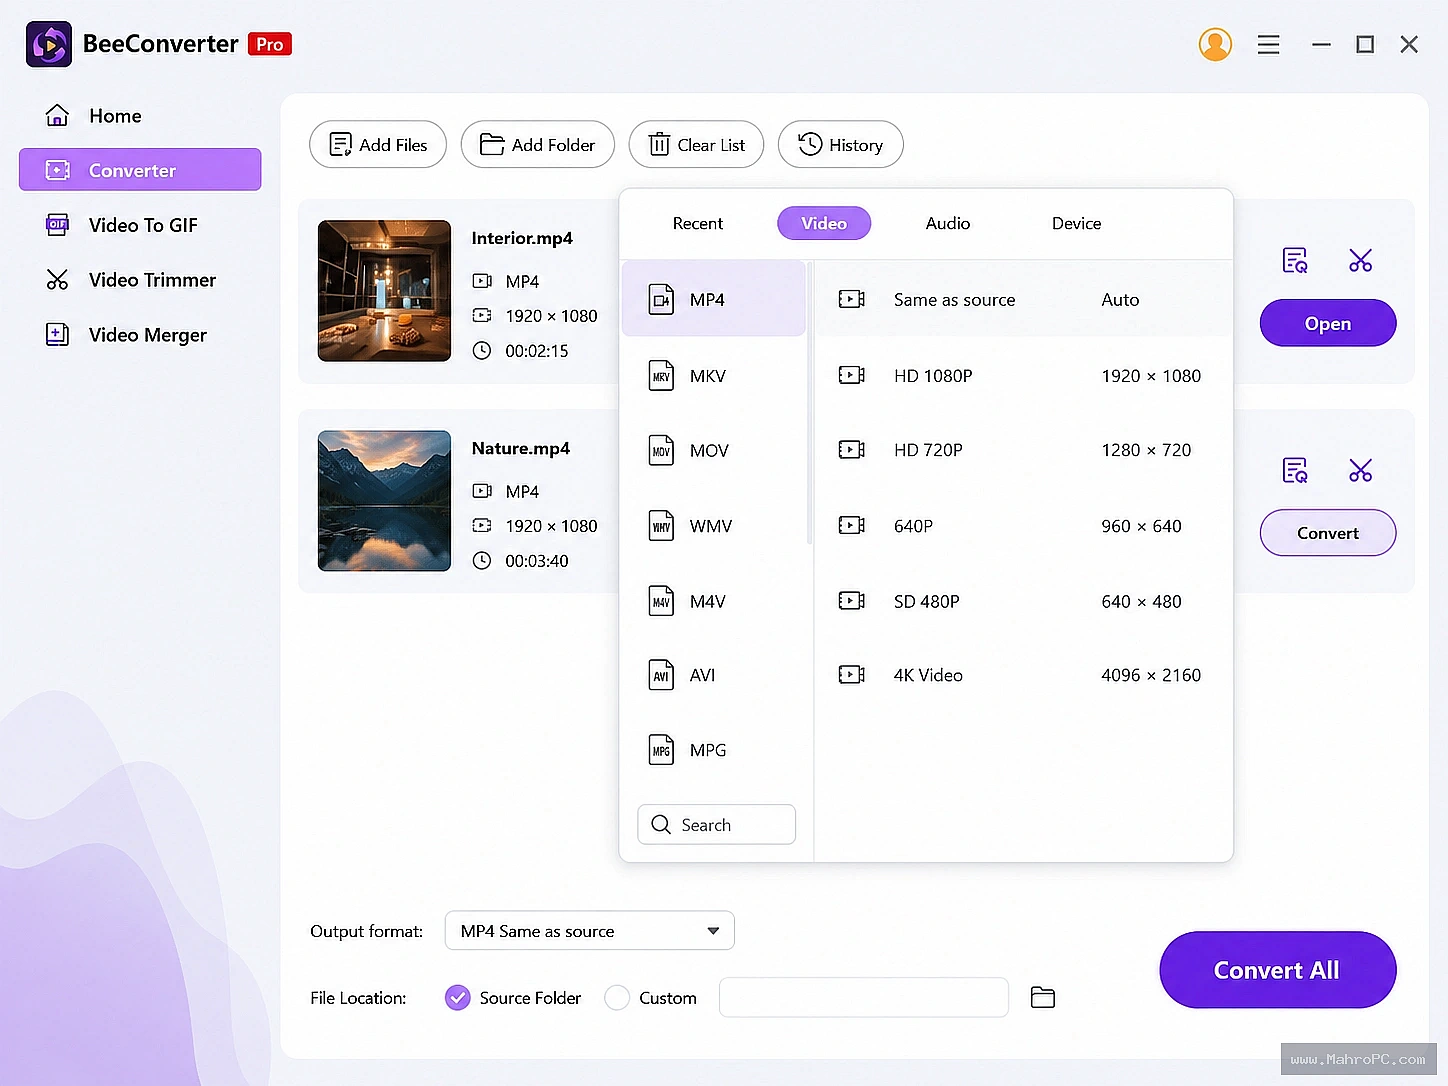The height and width of the screenshot is (1086, 1448).
Task: Click the format Search field
Action: (716, 825)
